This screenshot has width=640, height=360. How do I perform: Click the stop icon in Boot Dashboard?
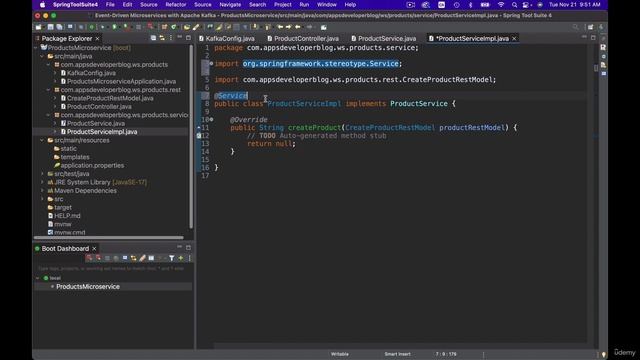pos(107,258)
